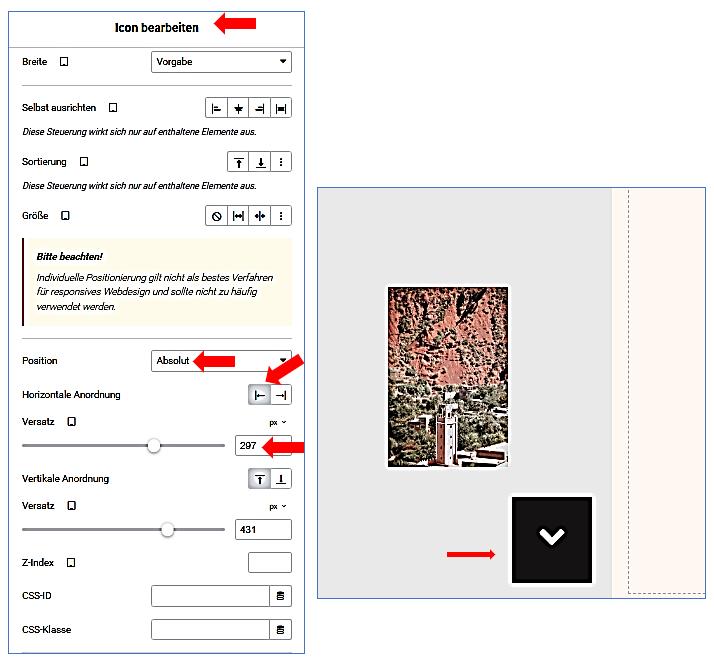The height and width of the screenshot is (661, 714).
Task: Open dynamic tags icon beside CSS-ID field
Action: [280, 597]
